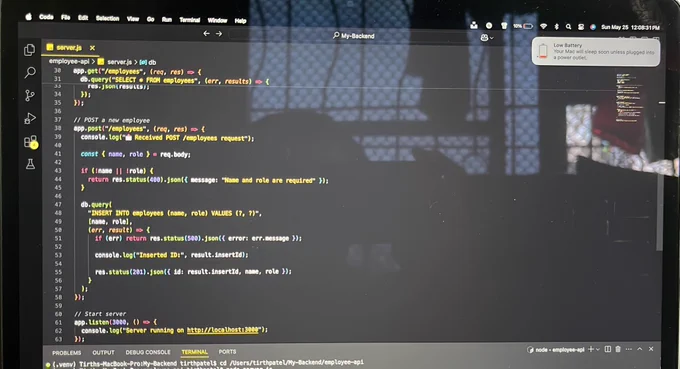Click the 'Name and role are required' string
680x369 pixels.
coord(268,180)
